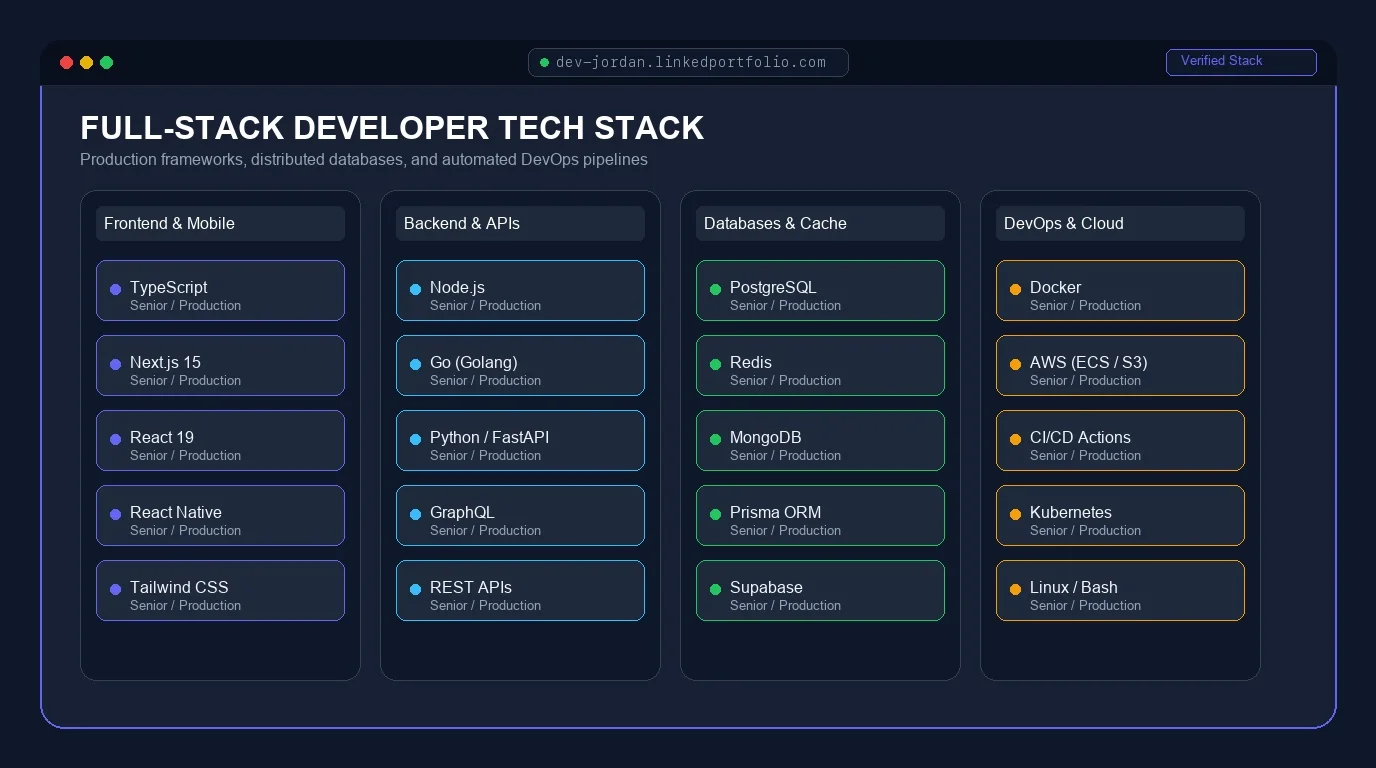Open the DevOps & Cloud column header
This screenshot has width=1376, height=768.
1120,223
